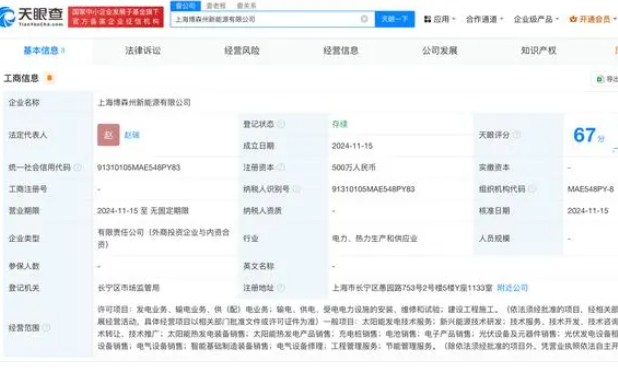The height and width of the screenshot is (376, 618).
Task: Select the 查公司 search tab
Action: (x=185, y=6)
